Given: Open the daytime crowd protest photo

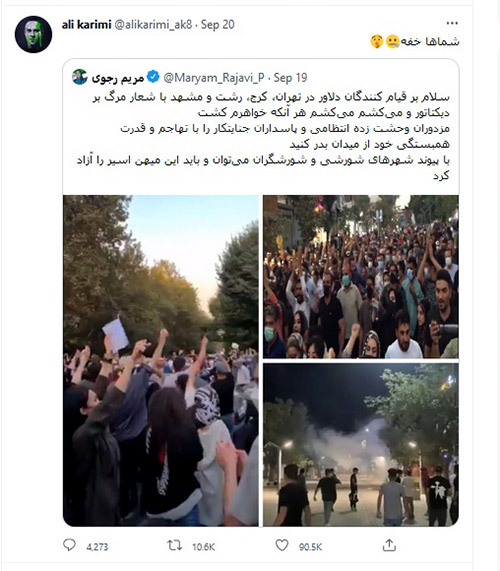Looking at the screenshot, I should (161, 361).
